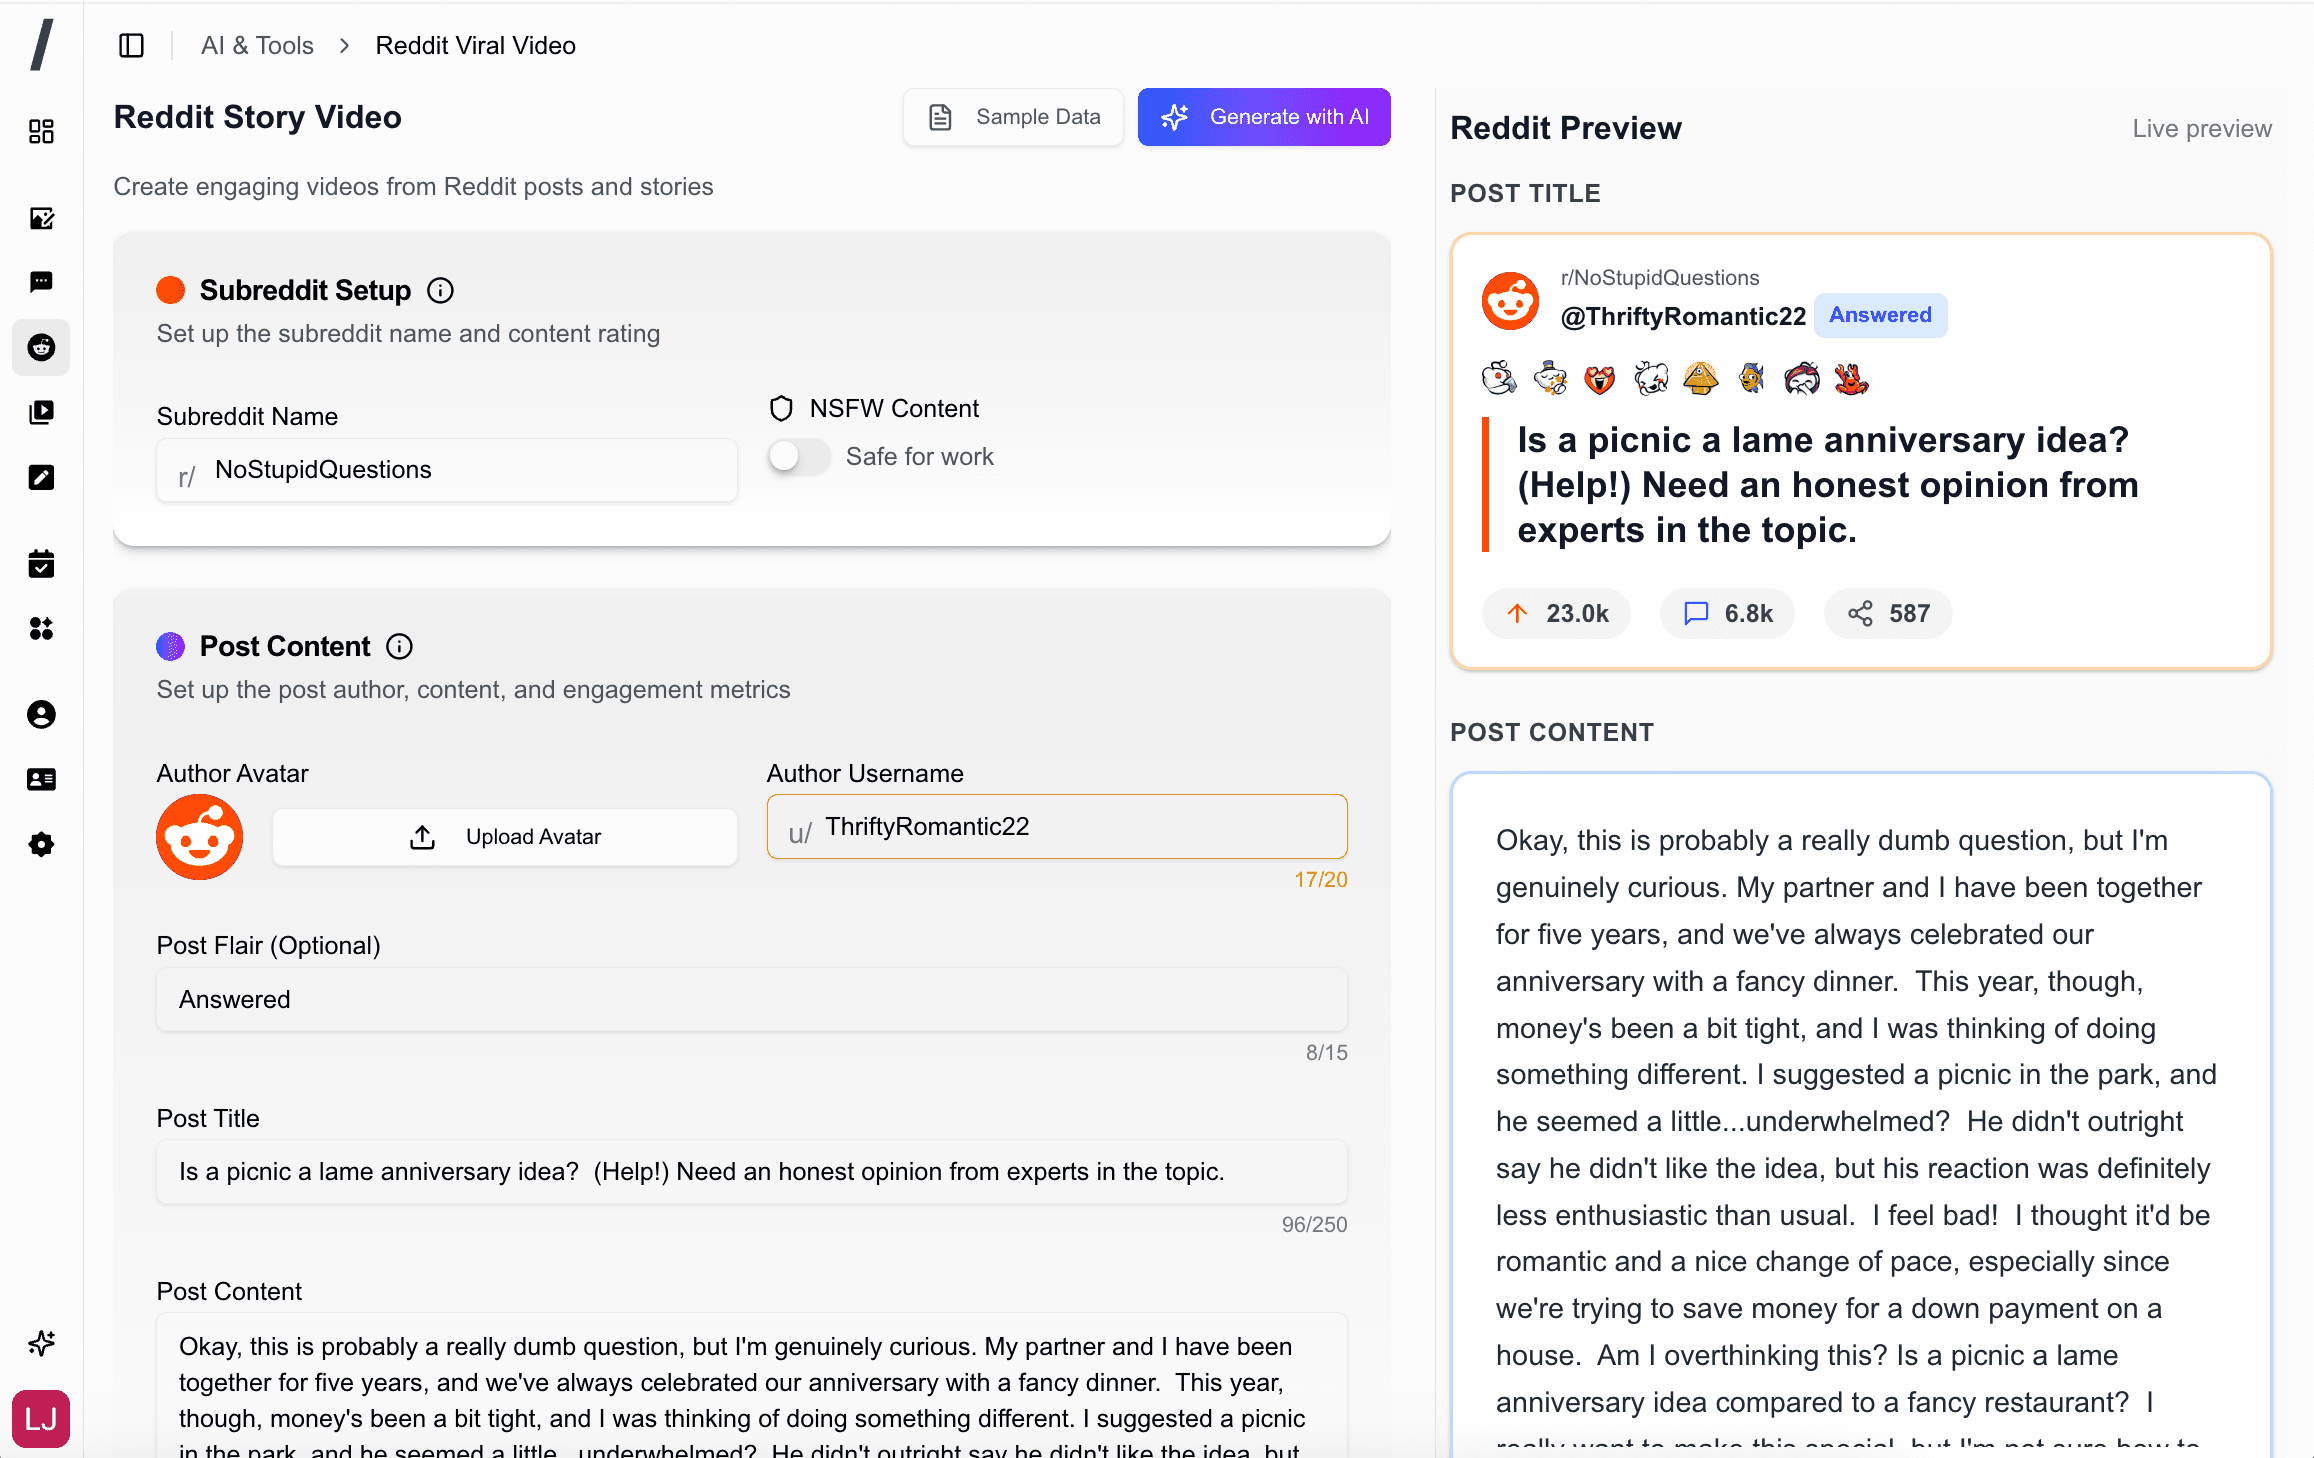Open the profile icon in the sidebar
The height and width of the screenshot is (1458, 2314).
tap(41, 714)
